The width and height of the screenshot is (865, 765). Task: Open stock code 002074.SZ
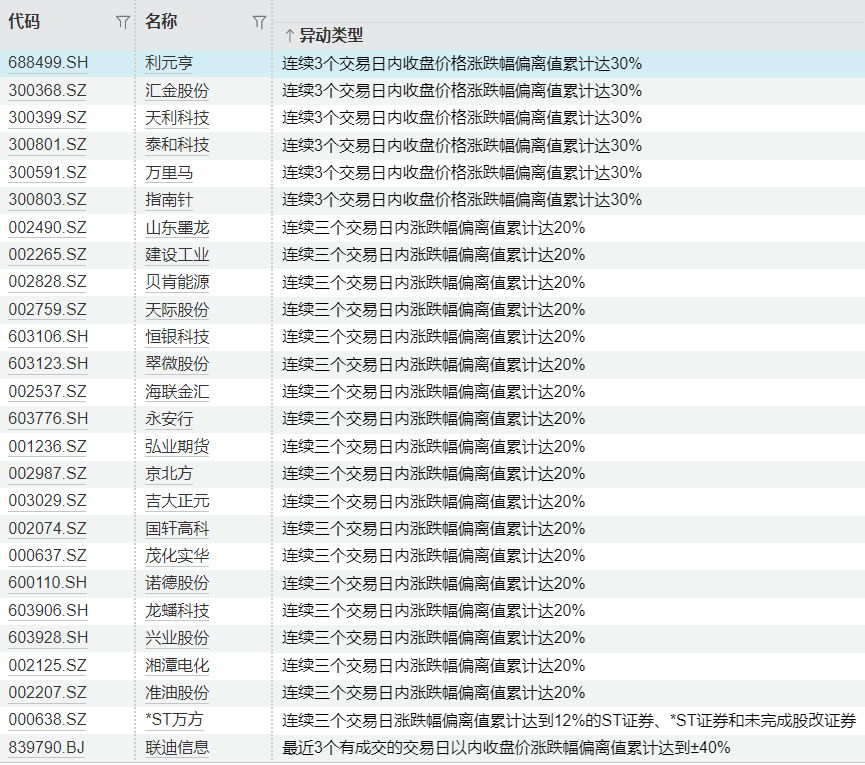pos(47,528)
